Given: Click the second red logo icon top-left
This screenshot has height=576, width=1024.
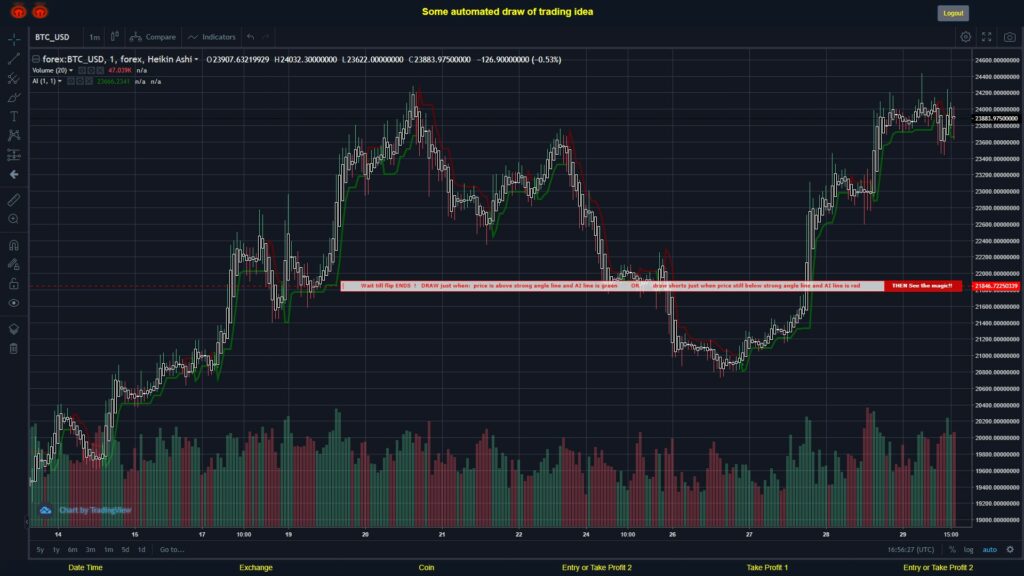Looking at the screenshot, I should click(40, 11).
